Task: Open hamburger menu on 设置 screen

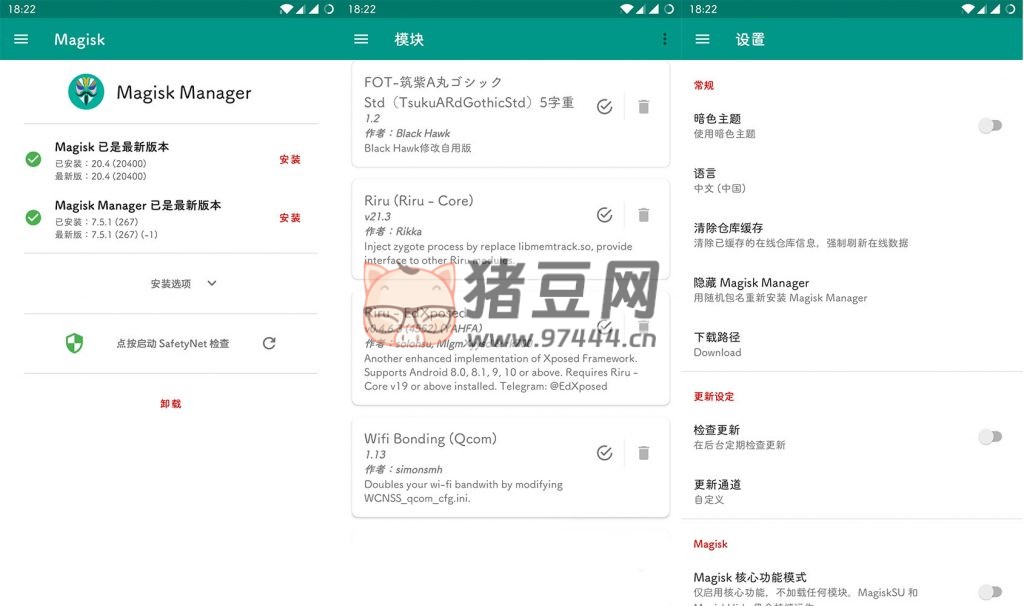Action: point(702,40)
